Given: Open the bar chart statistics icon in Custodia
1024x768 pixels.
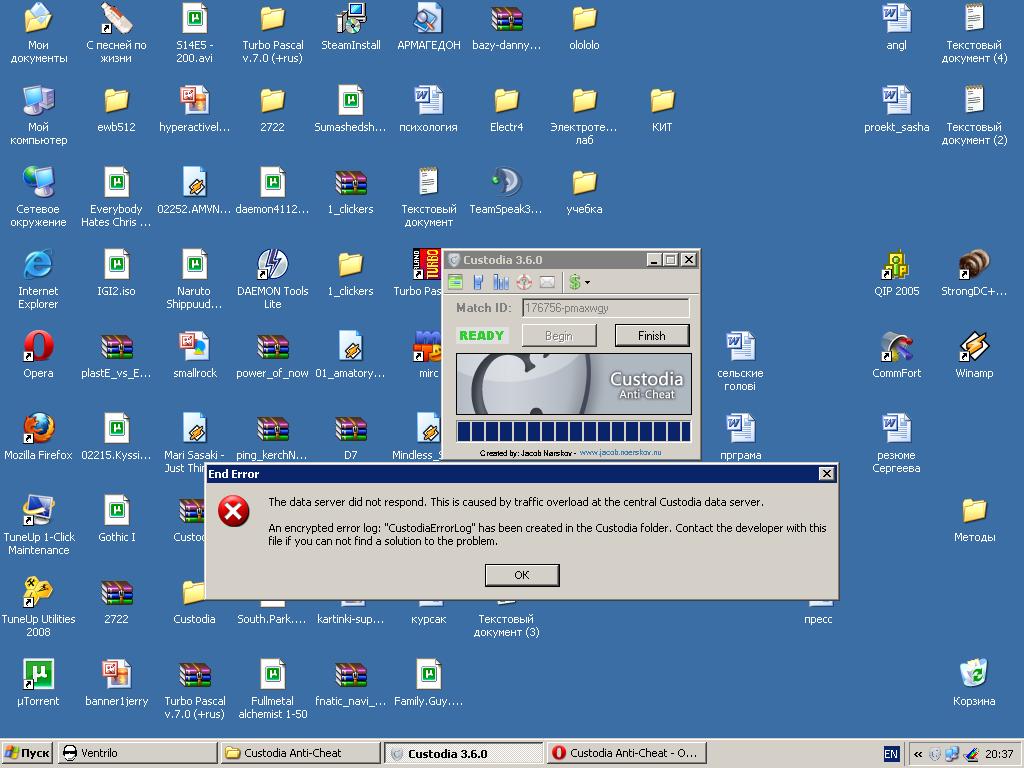Looking at the screenshot, I should tap(501, 282).
